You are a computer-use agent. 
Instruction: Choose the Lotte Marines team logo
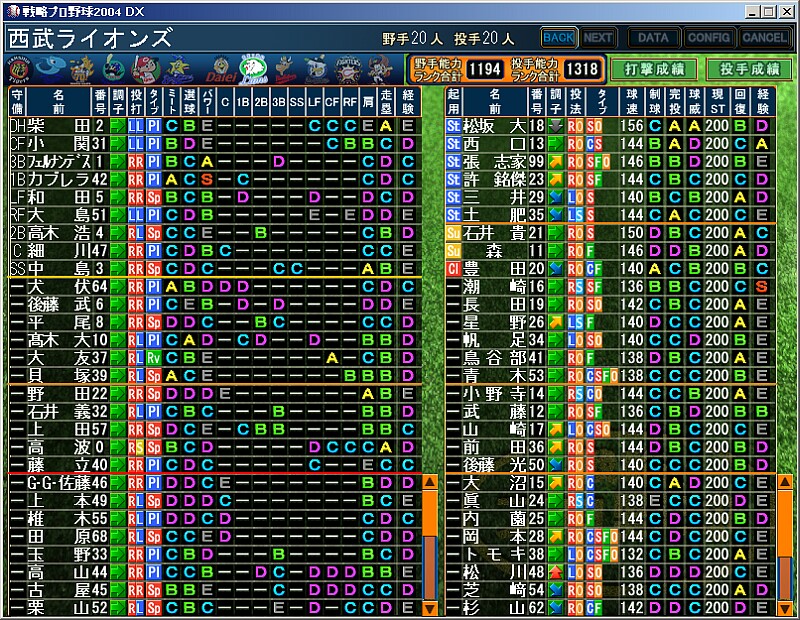pos(317,70)
